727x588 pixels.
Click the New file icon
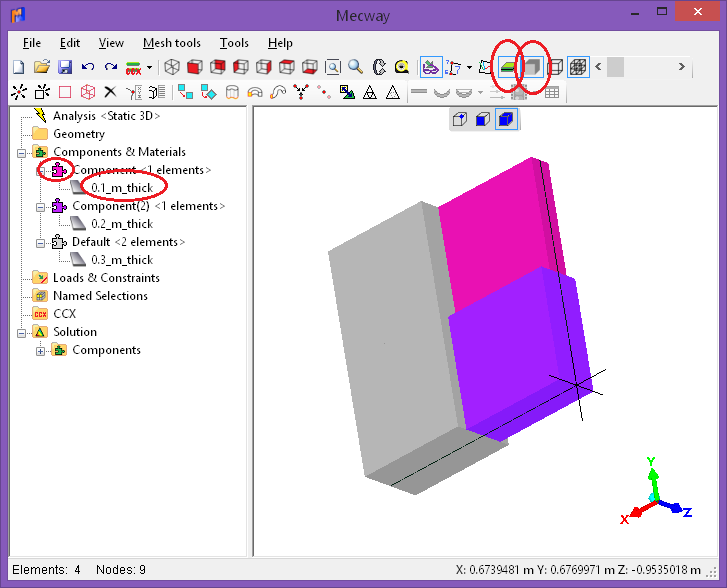[x=19, y=67]
